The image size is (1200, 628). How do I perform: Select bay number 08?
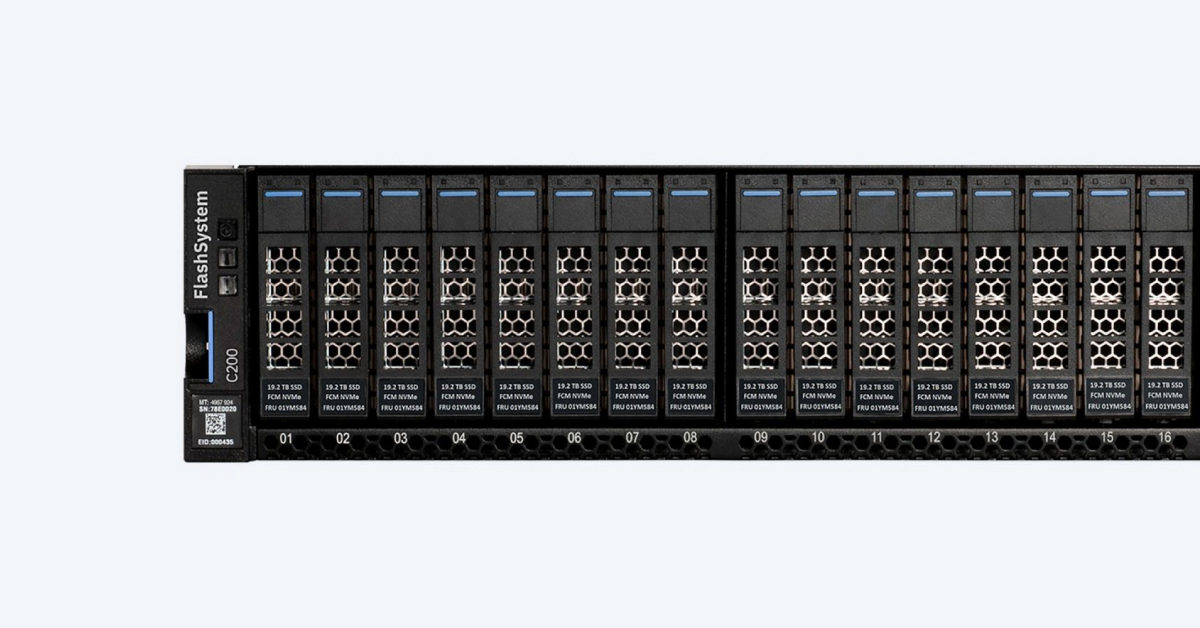click(x=690, y=438)
